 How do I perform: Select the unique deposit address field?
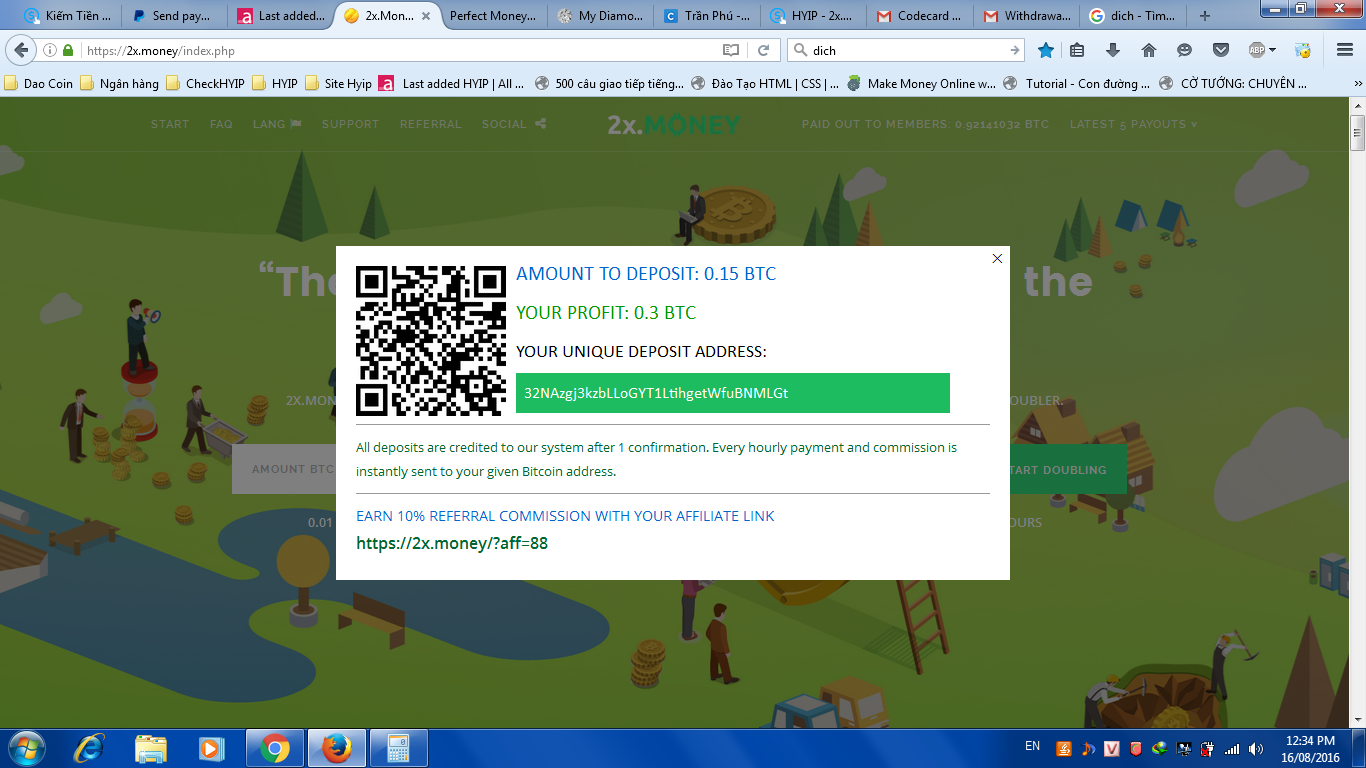pyautogui.click(x=733, y=393)
